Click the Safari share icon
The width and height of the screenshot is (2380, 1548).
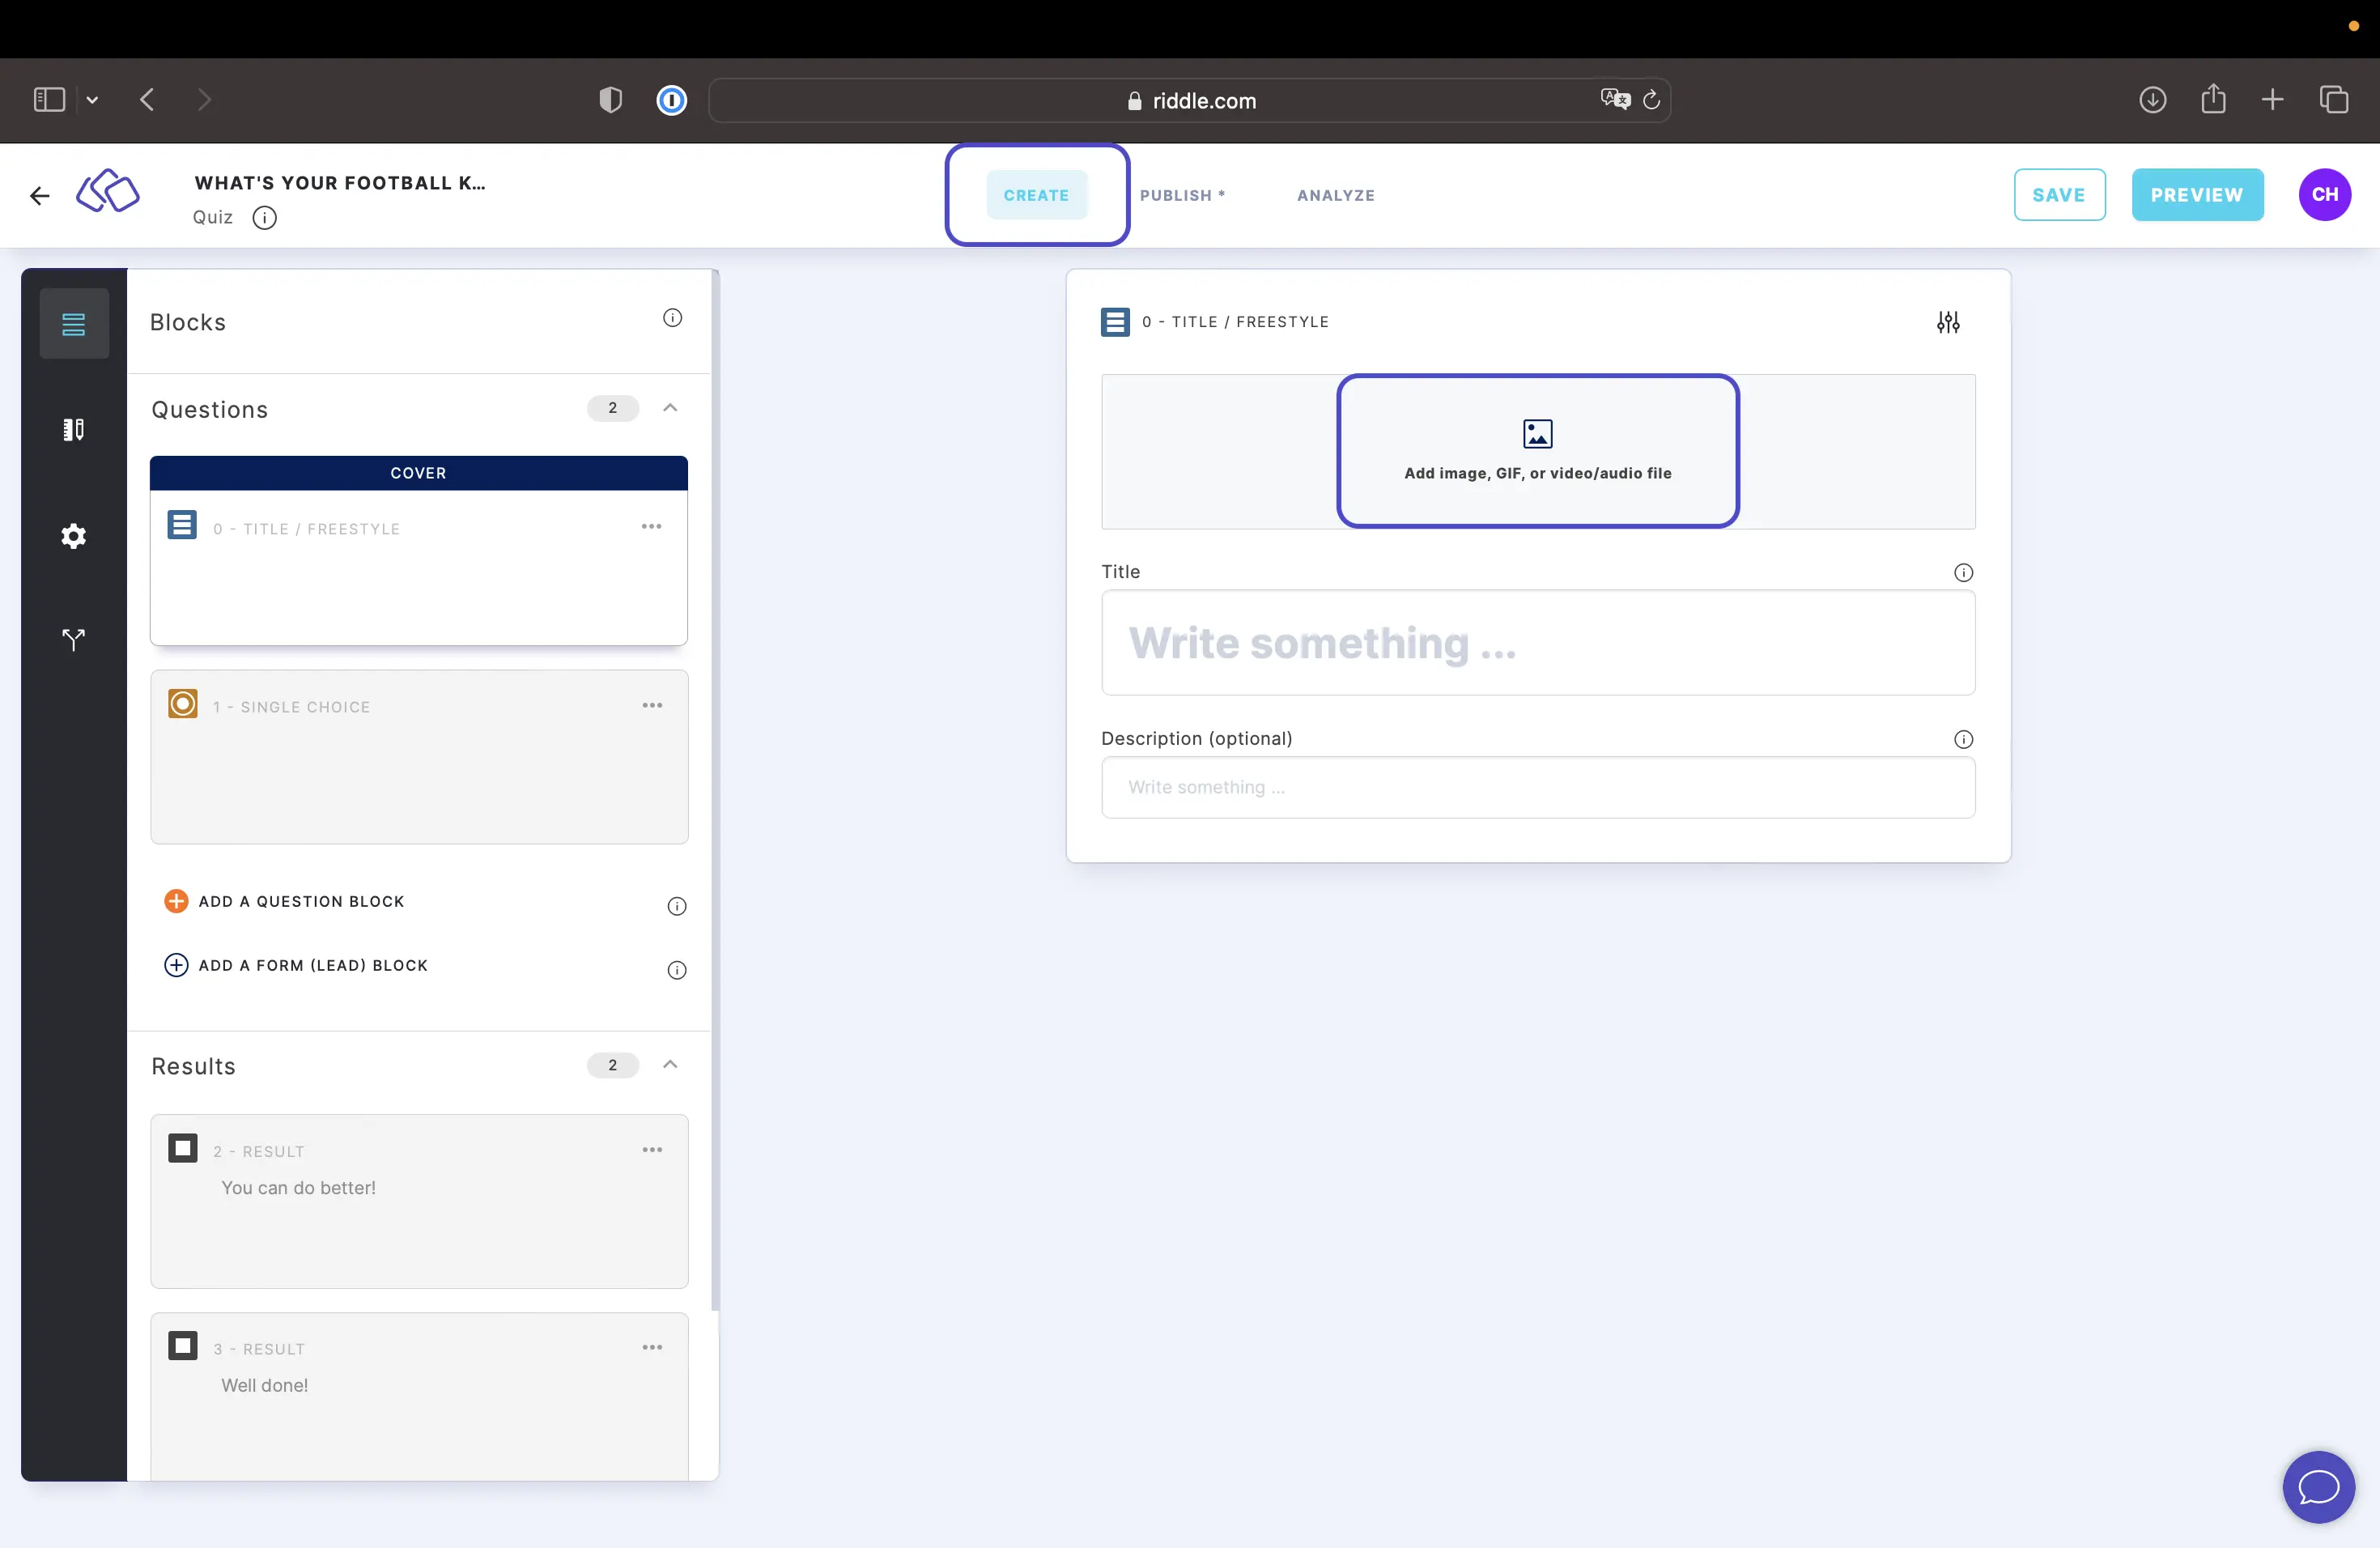pyautogui.click(x=2213, y=99)
